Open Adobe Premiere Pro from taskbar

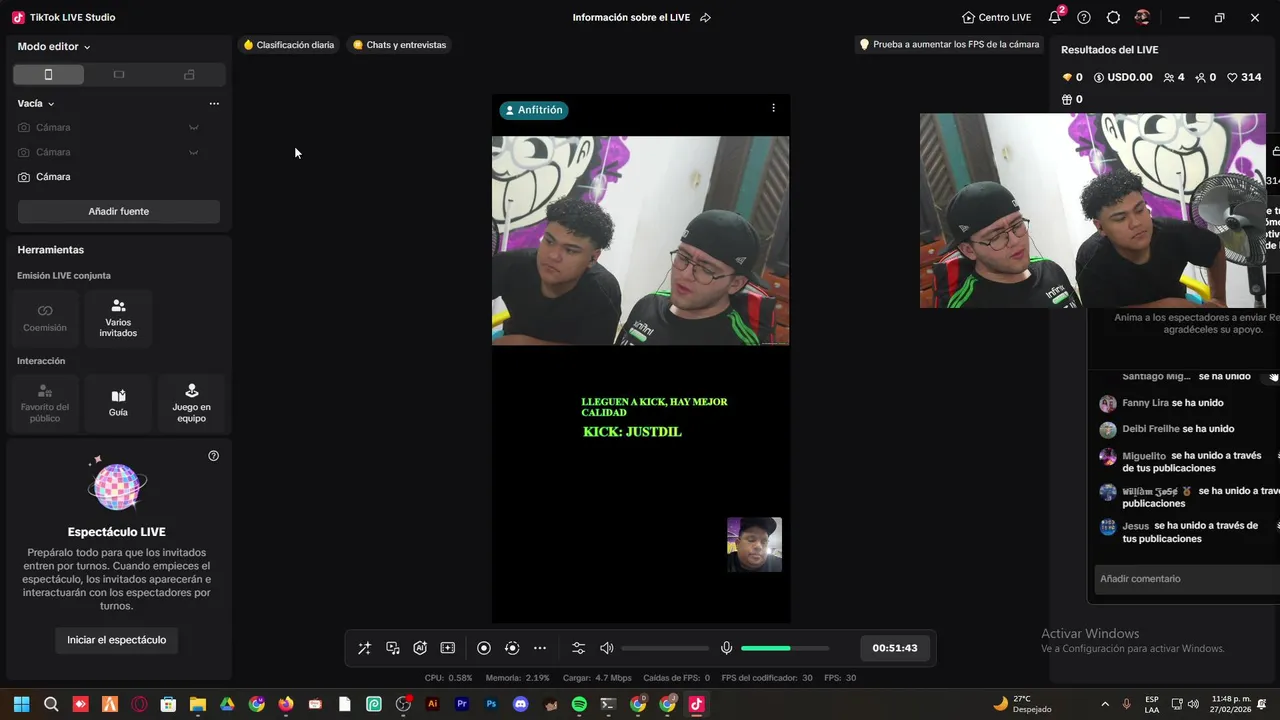462,704
